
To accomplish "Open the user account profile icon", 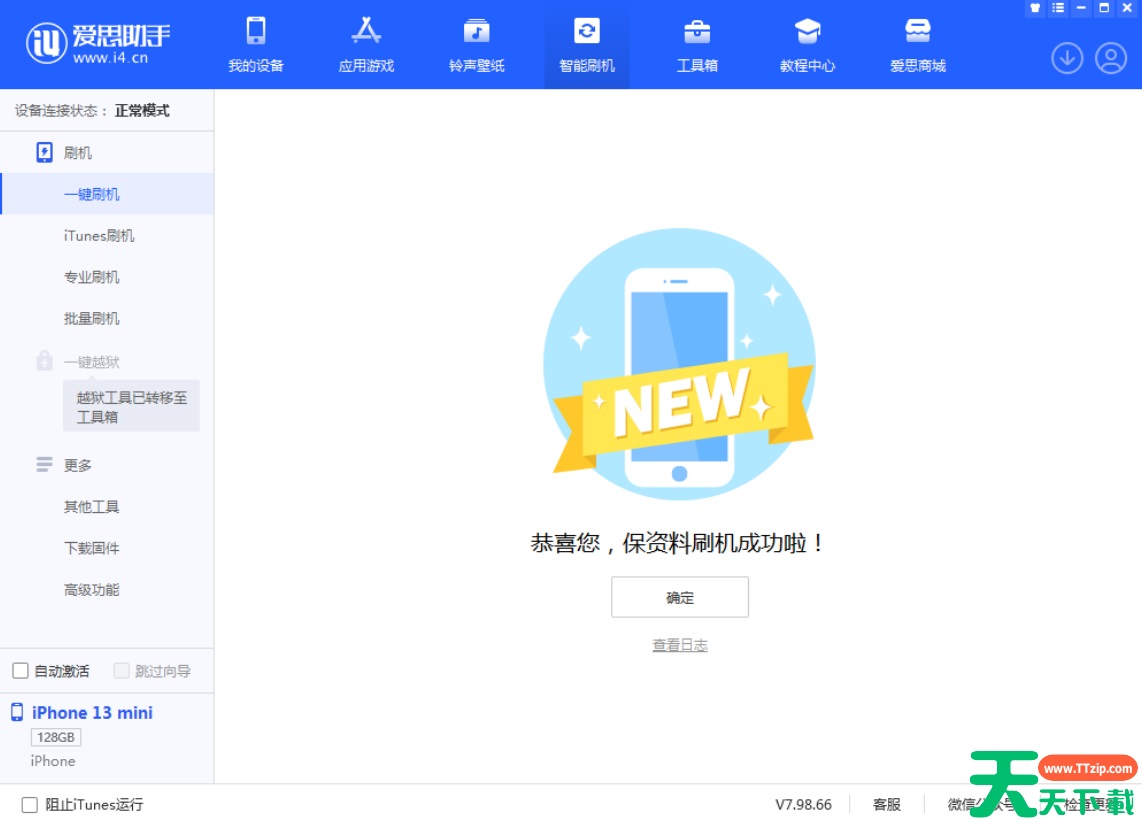I will (x=1110, y=59).
